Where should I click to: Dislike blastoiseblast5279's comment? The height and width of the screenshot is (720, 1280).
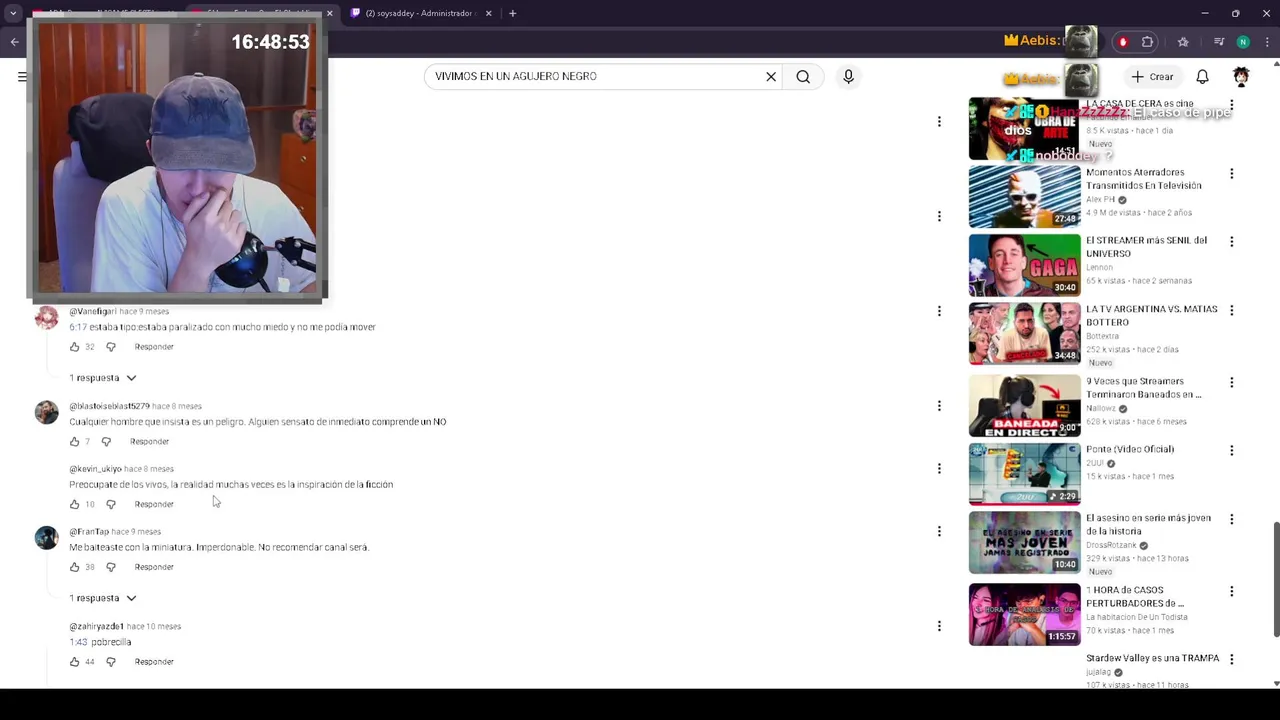[x=106, y=441]
